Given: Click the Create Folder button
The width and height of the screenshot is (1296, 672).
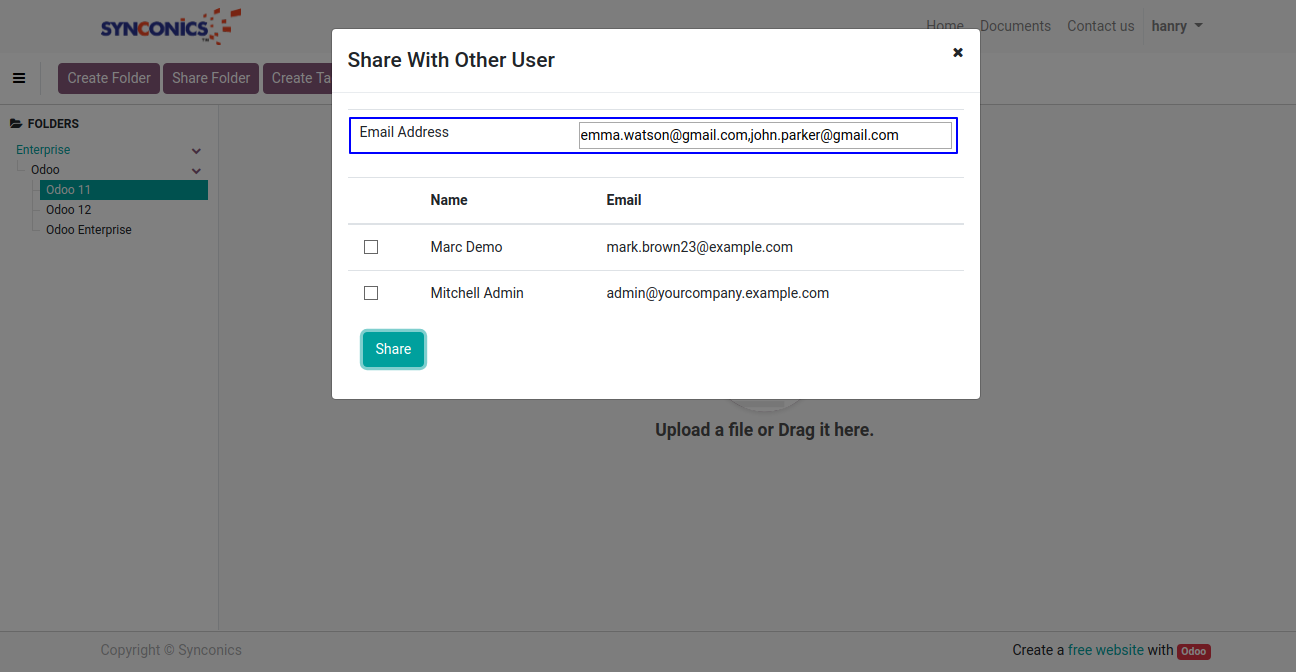Looking at the screenshot, I should tap(109, 78).
